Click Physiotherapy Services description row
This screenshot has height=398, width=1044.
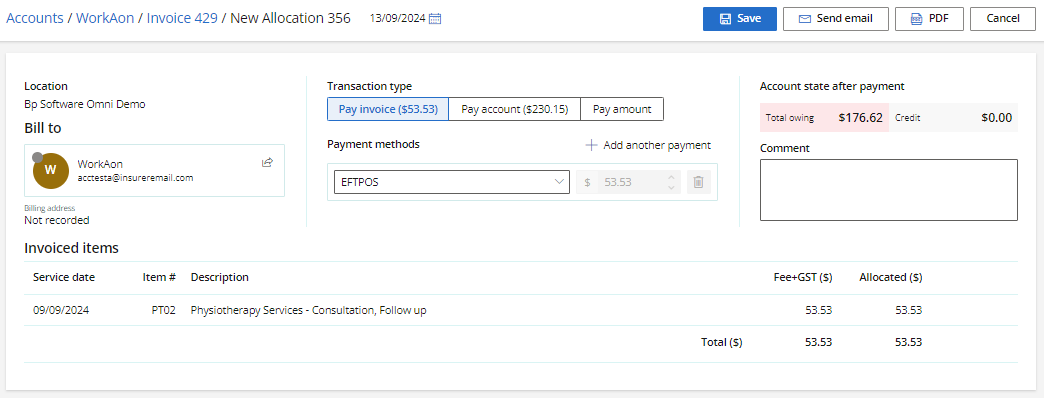308,310
